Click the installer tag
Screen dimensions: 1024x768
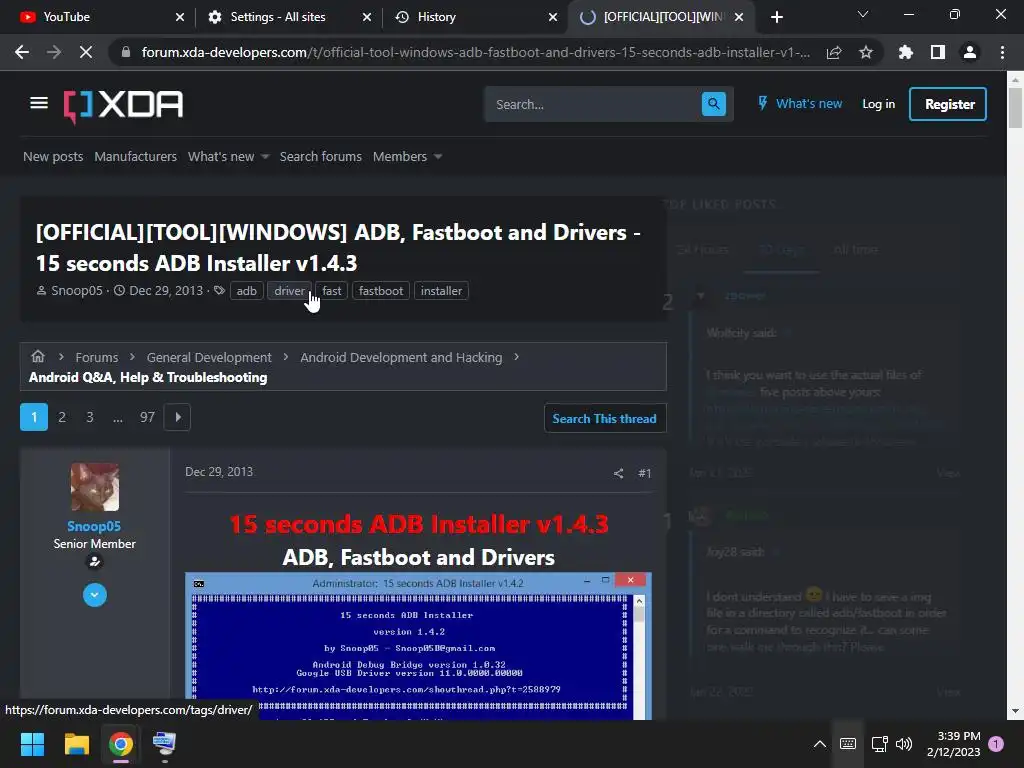pos(441,291)
